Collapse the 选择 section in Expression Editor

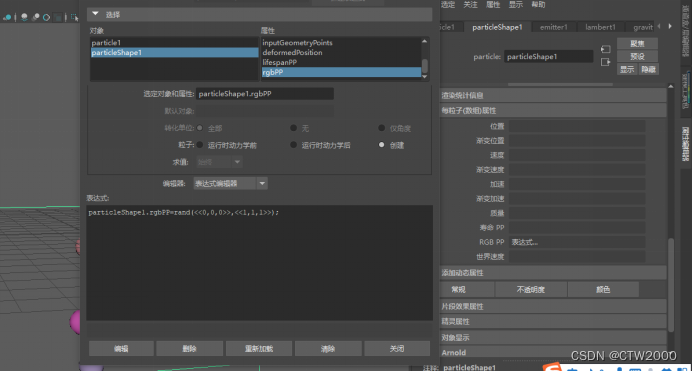coord(259,15)
